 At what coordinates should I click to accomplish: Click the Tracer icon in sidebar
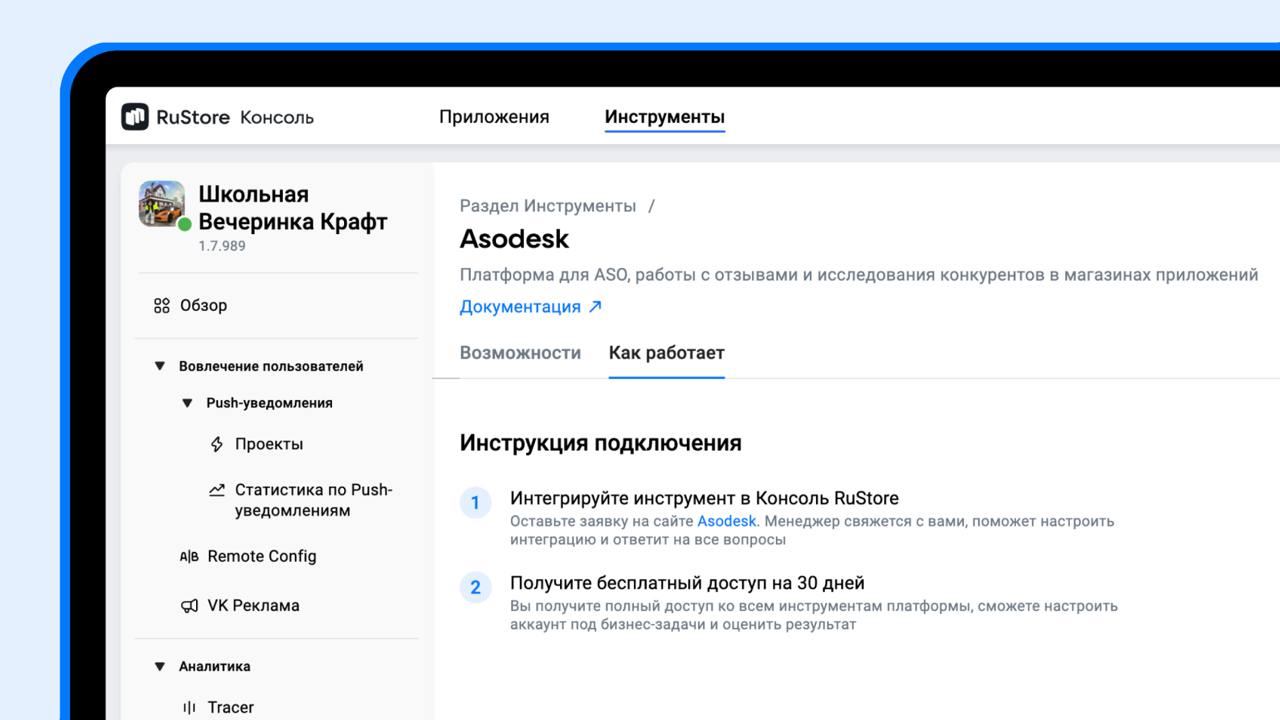[x=189, y=708]
